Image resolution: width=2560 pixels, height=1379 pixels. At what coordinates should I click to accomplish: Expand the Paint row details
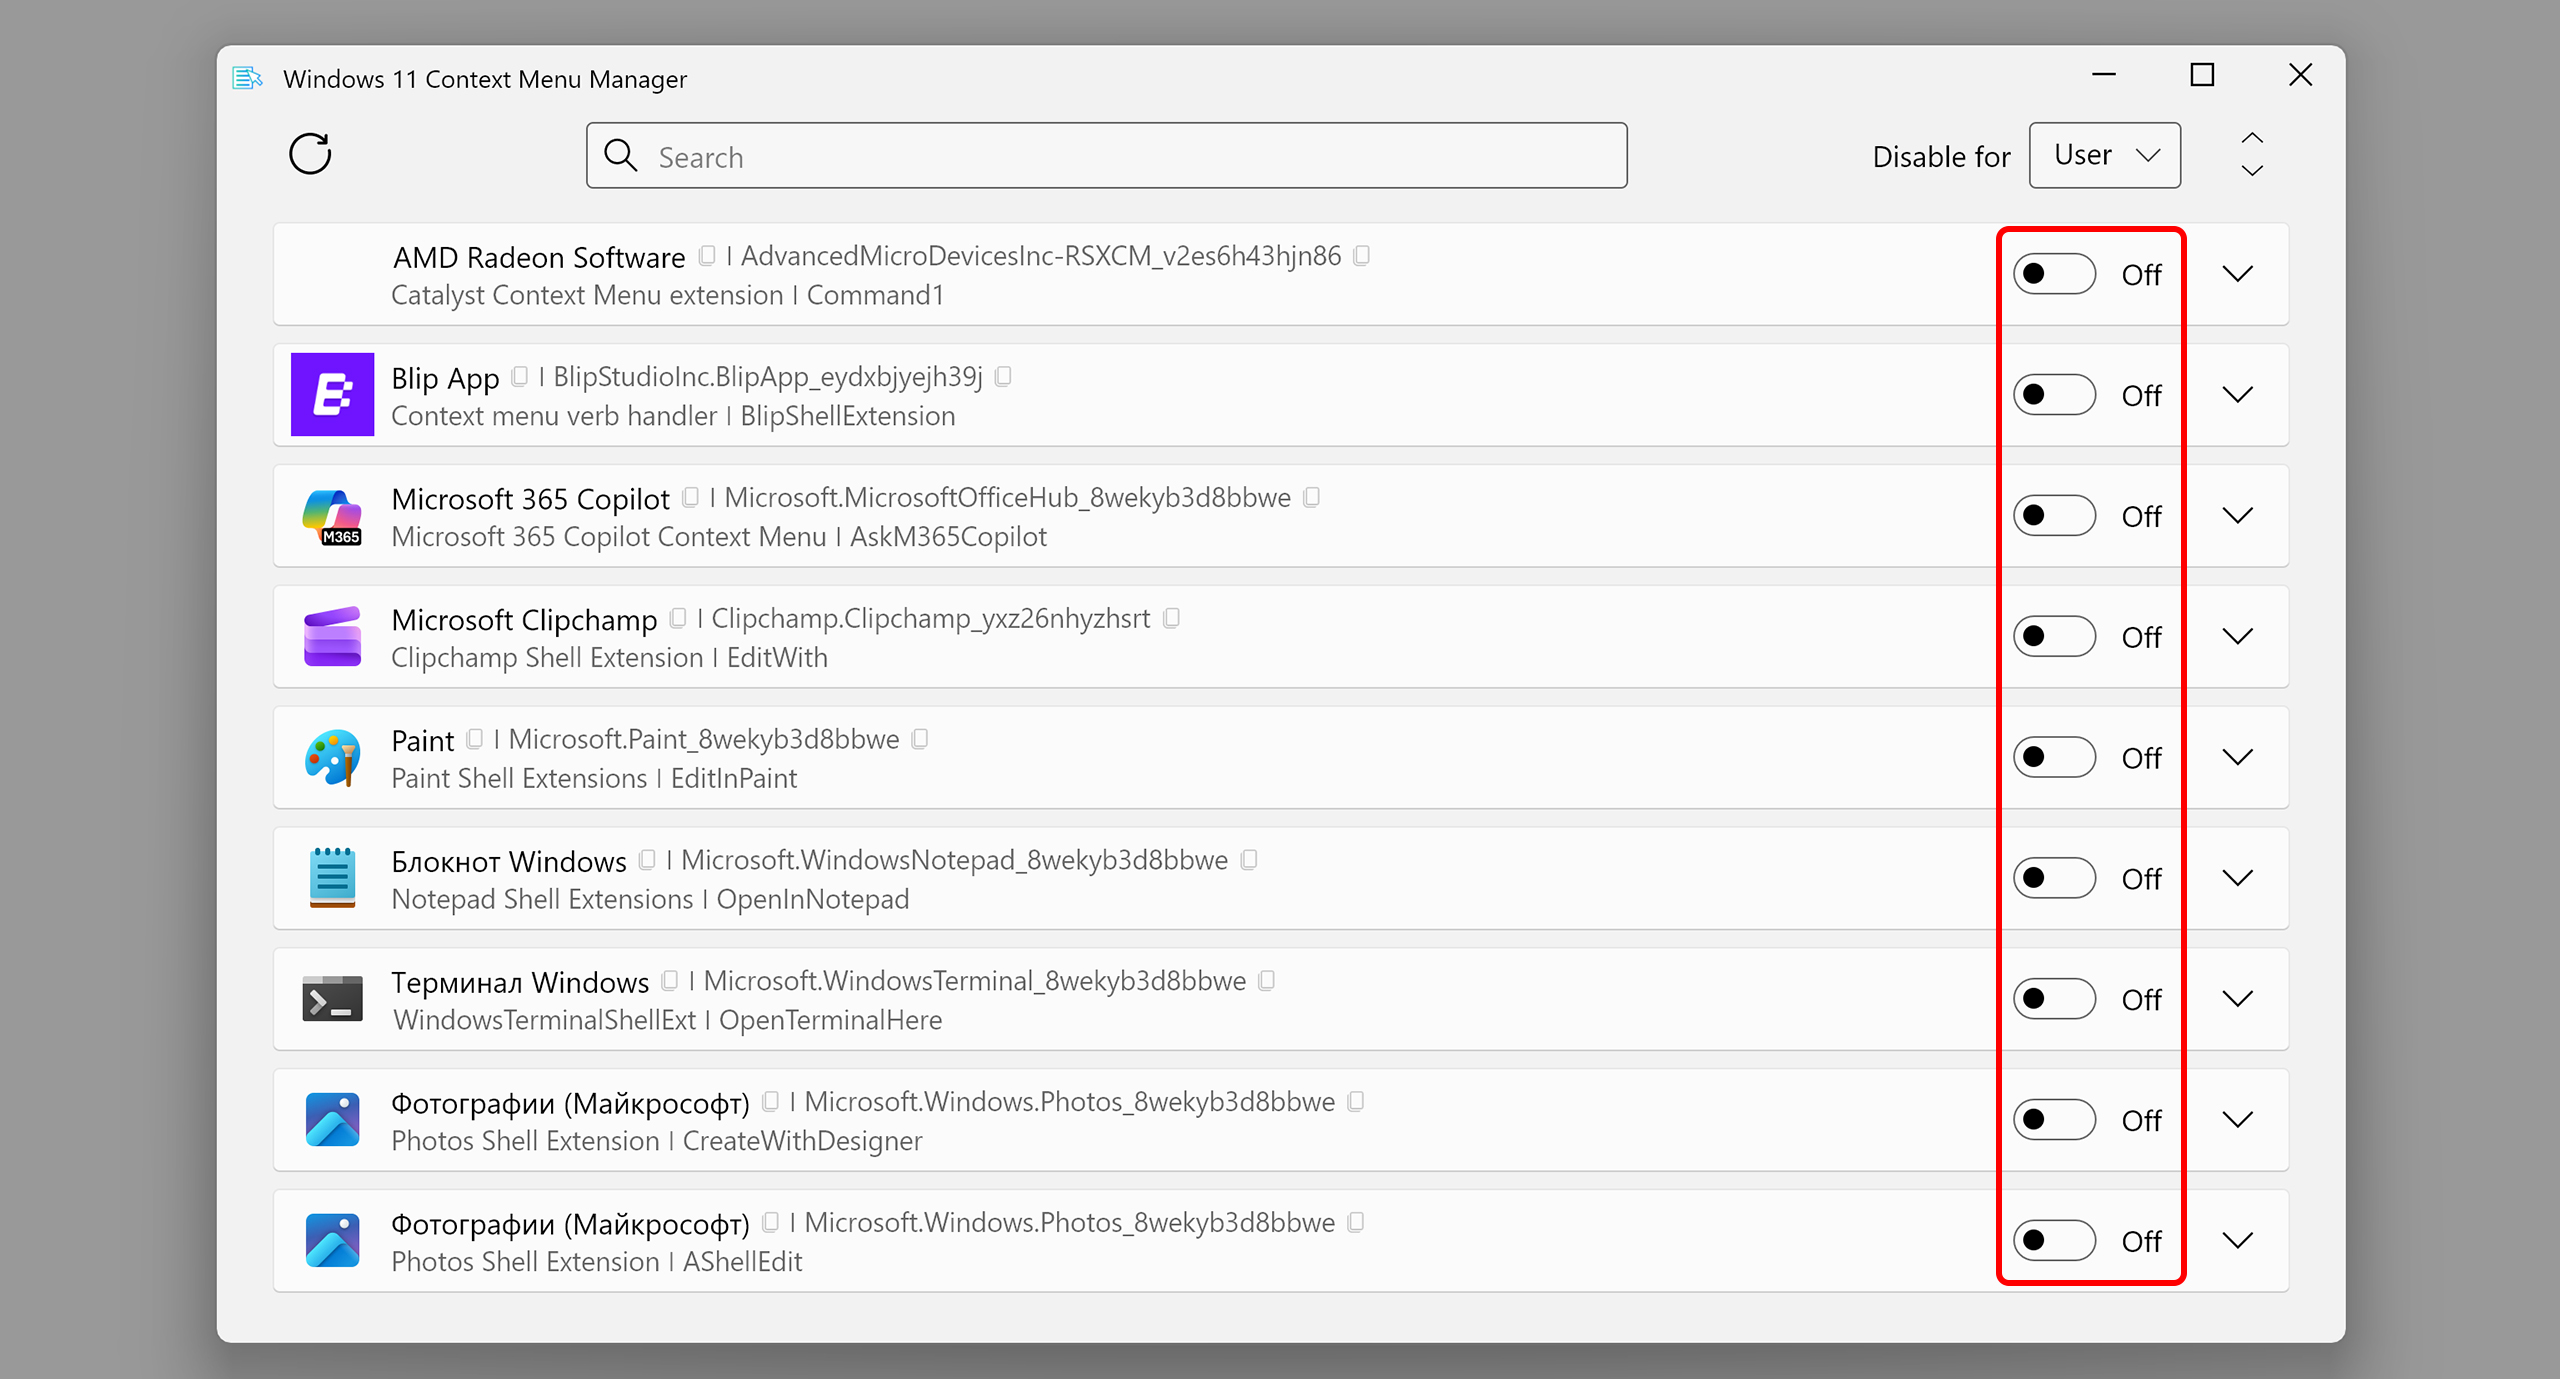(2238, 757)
